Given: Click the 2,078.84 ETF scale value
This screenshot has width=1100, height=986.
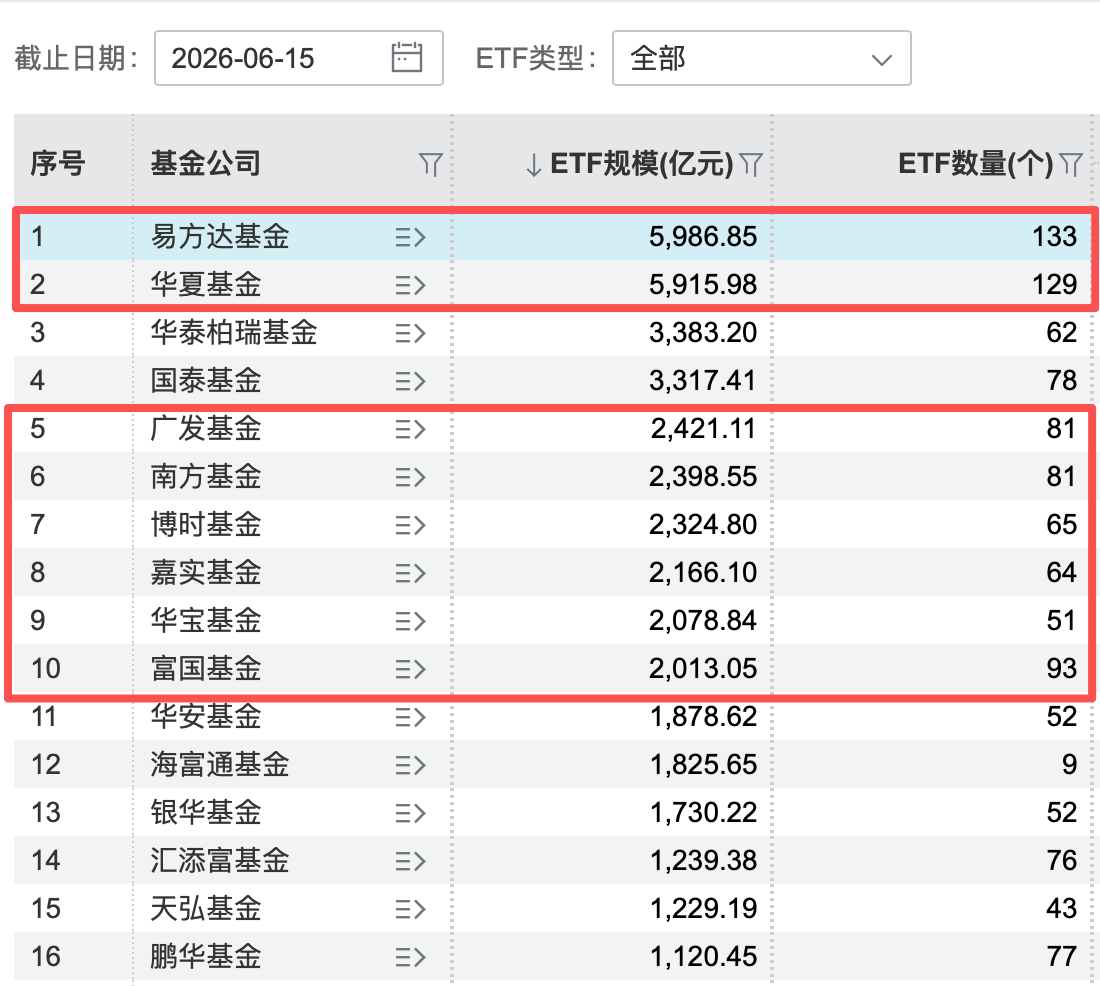Looking at the screenshot, I should pos(703,620).
